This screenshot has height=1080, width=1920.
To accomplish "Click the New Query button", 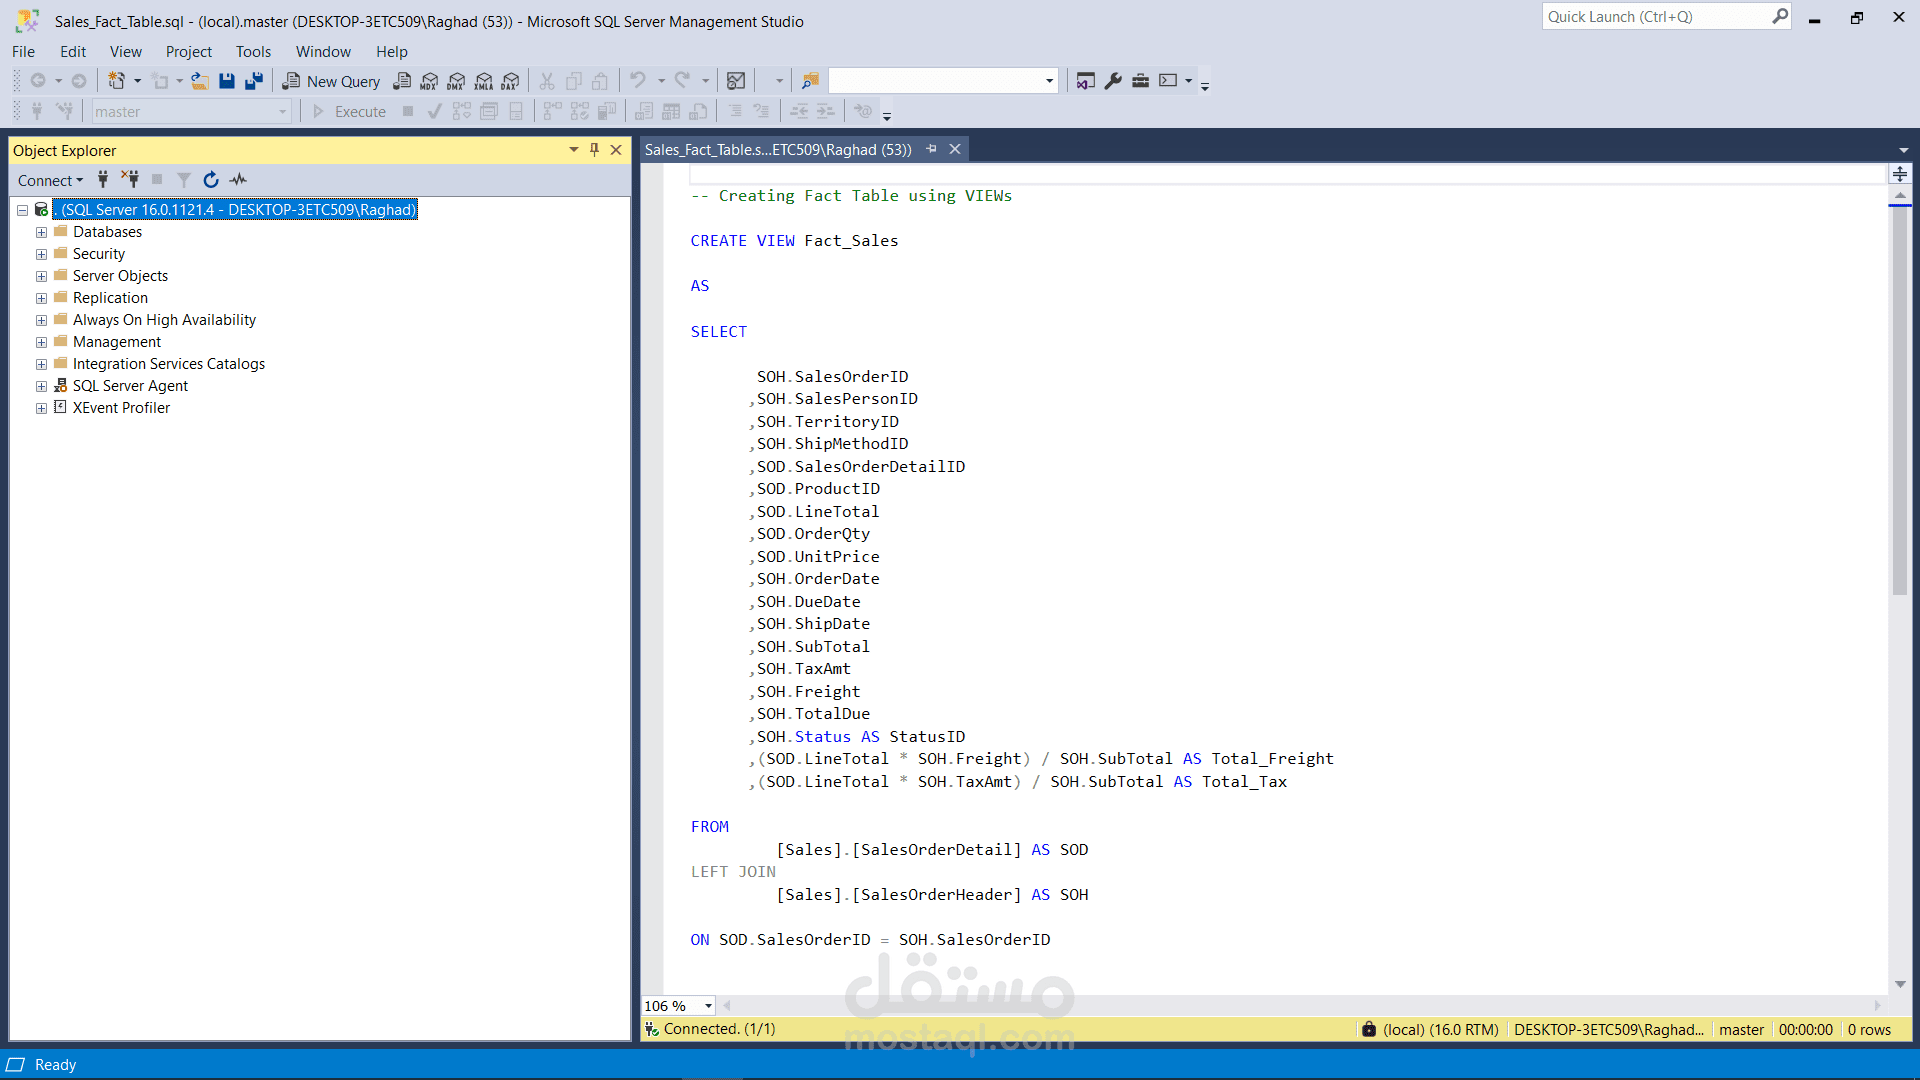I will click(x=332, y=81).
